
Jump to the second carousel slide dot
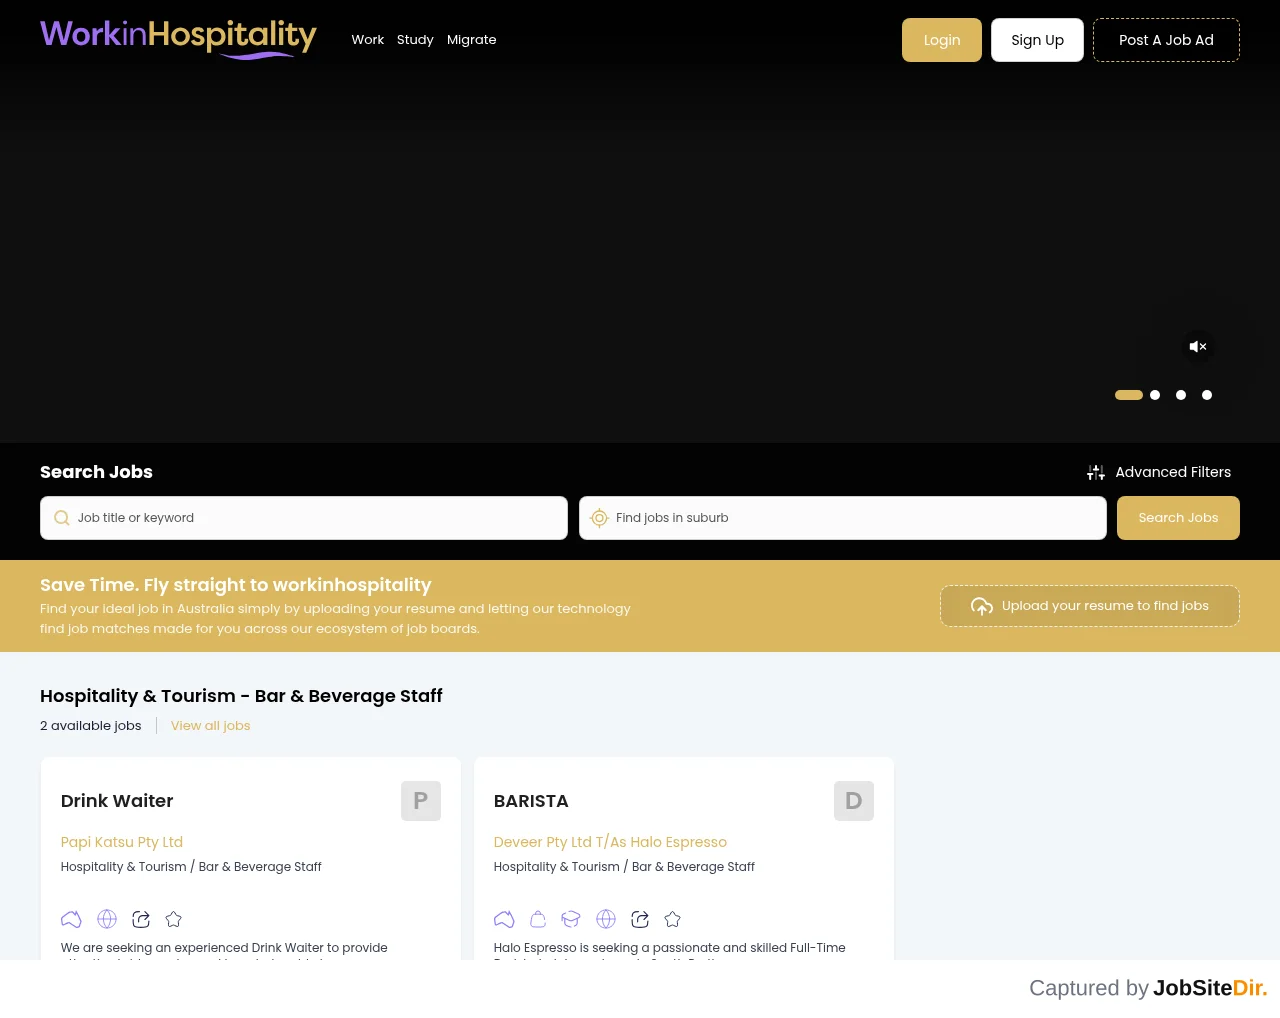(x=1155, y=395)
